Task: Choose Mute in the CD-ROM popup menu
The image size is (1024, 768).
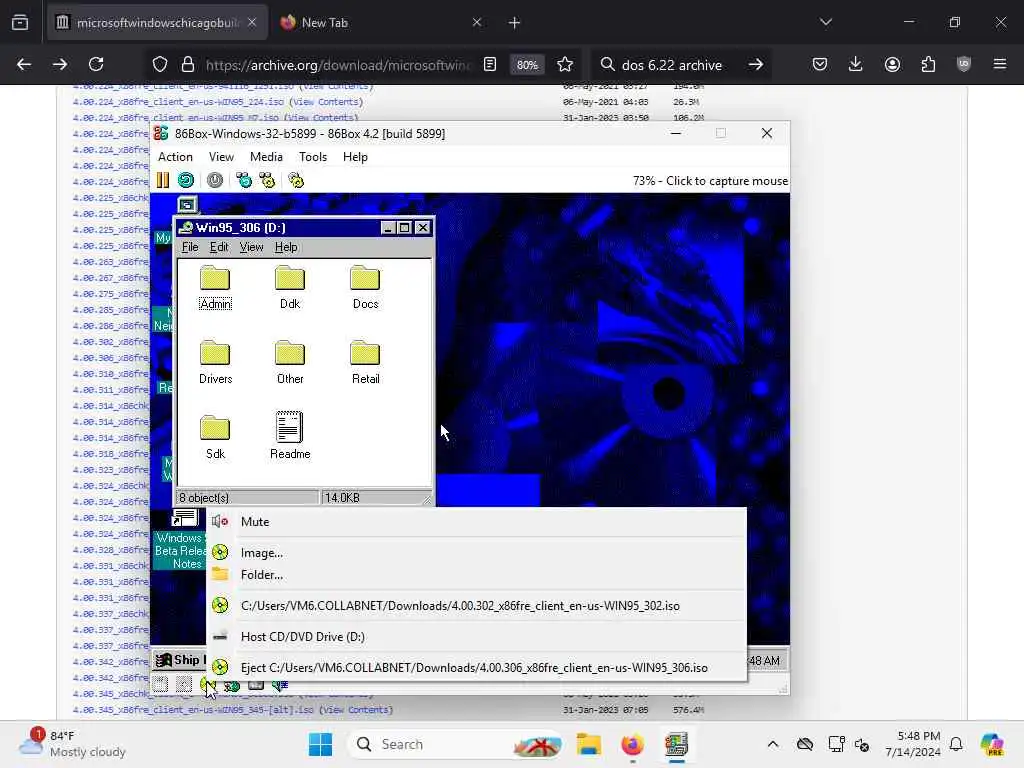Action: point(477,522)
